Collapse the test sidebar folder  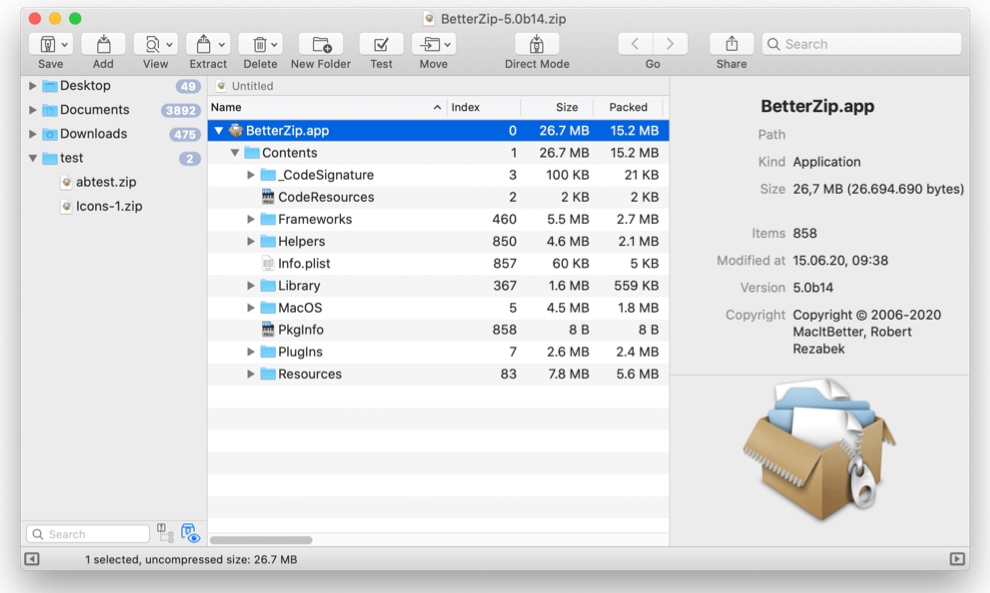coord(33,158)
